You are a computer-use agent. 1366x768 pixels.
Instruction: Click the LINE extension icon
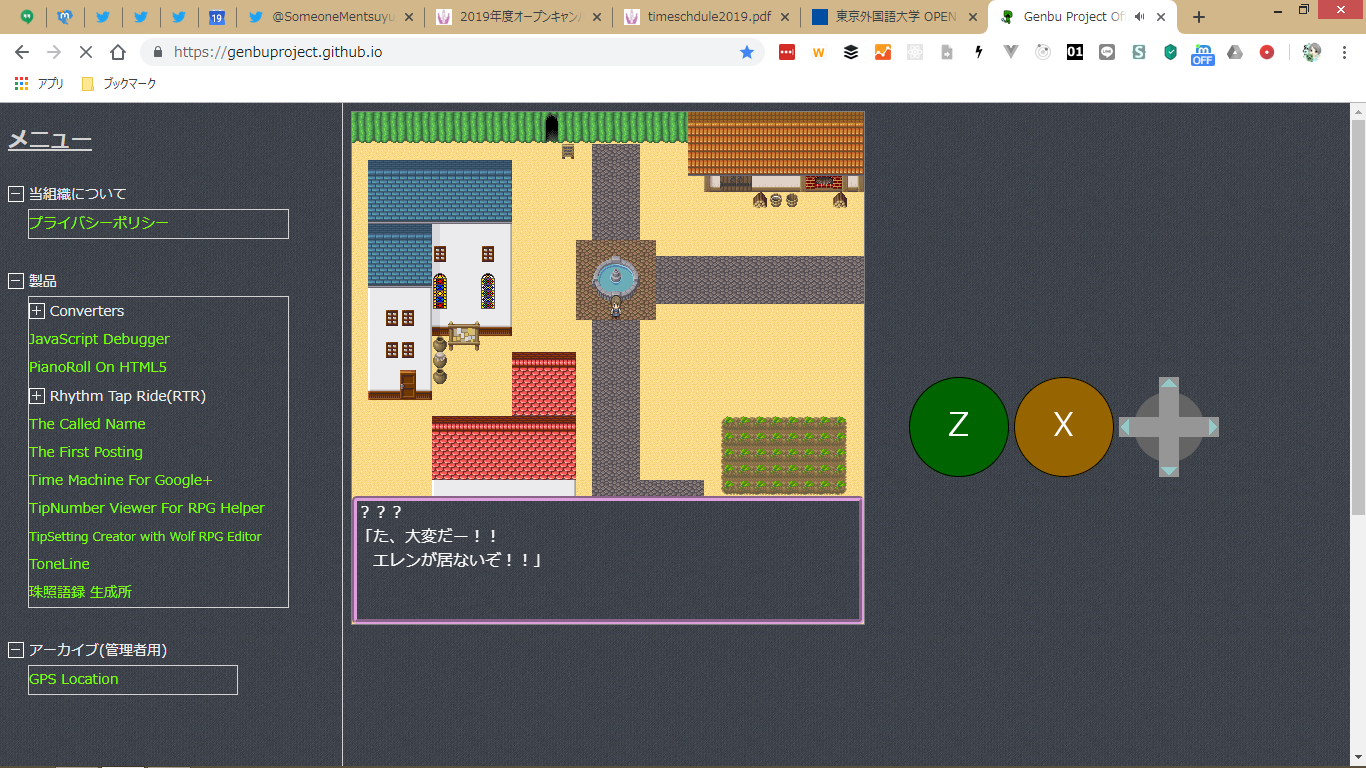coord(1106,52)
